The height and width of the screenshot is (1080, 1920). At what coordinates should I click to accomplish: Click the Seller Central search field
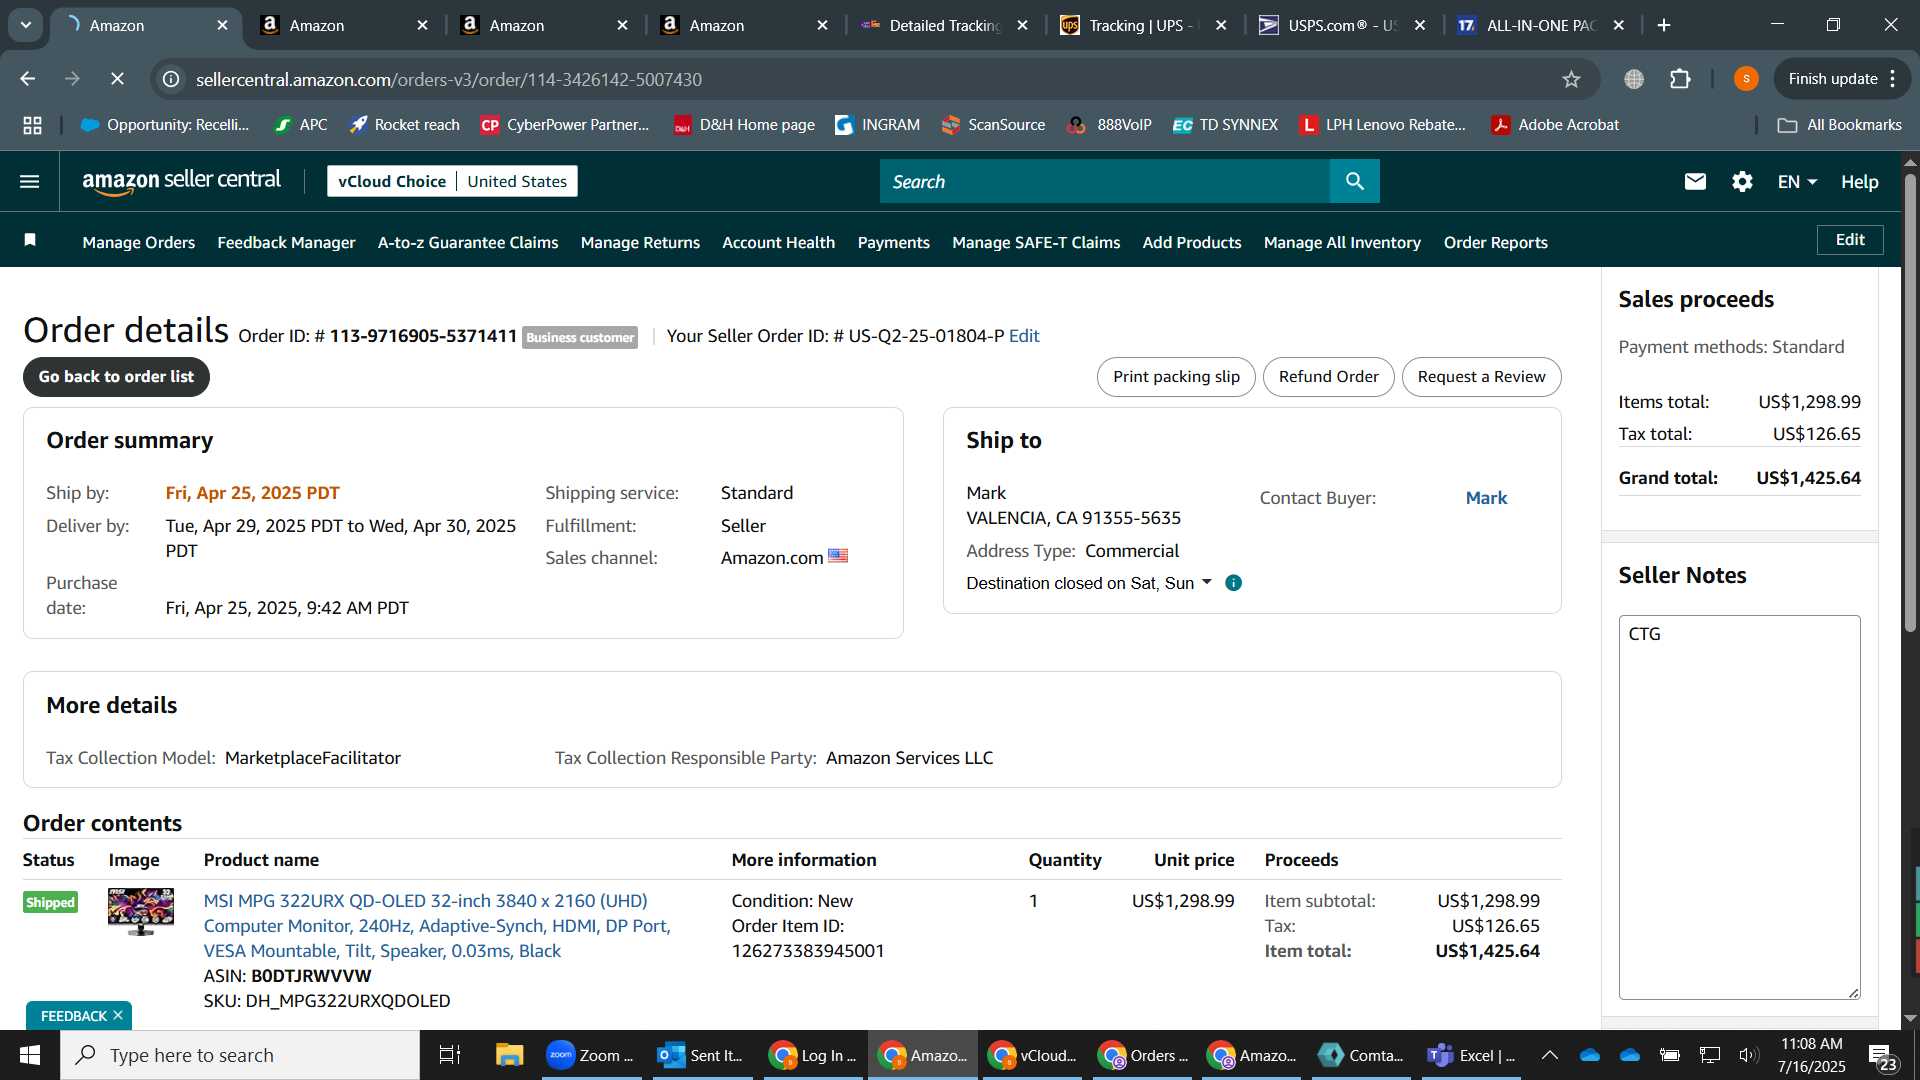click(1105, 181)
